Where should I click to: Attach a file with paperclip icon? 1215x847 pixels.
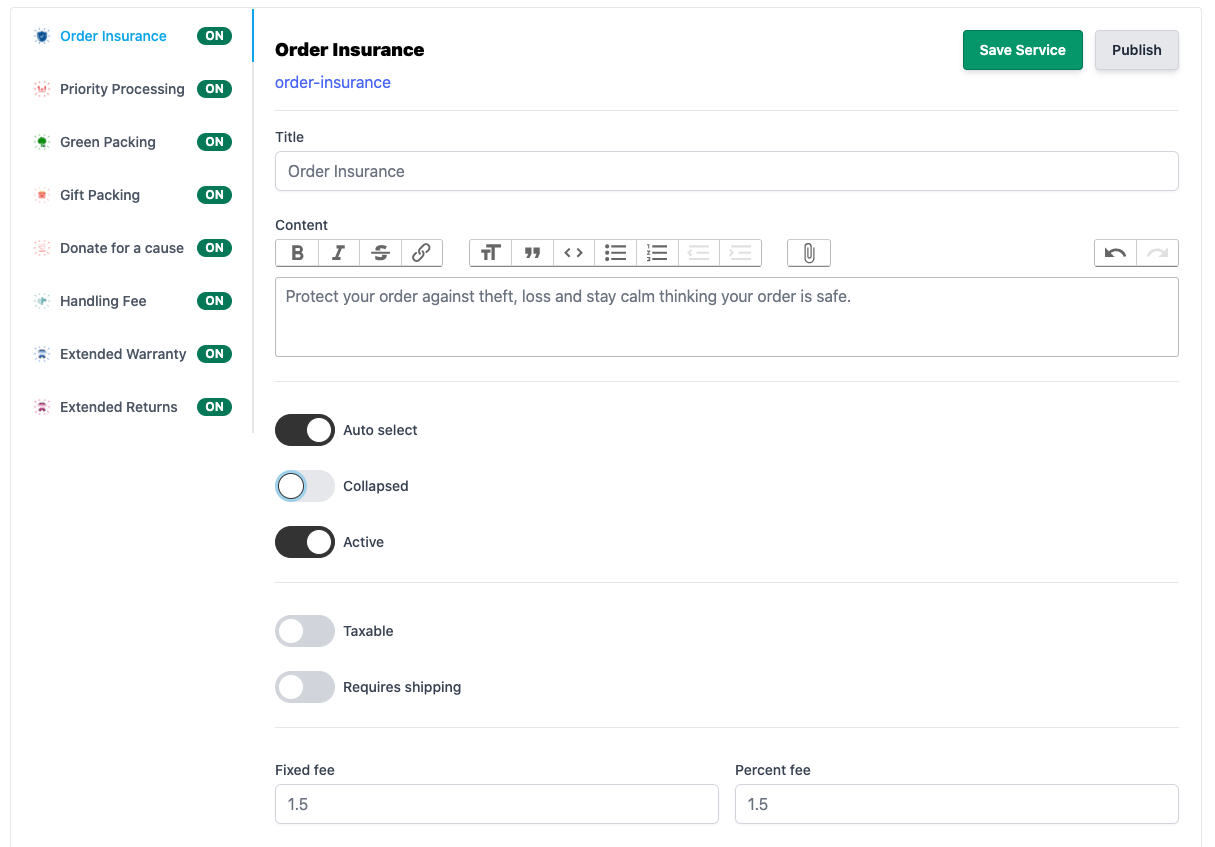pos(808,253)
